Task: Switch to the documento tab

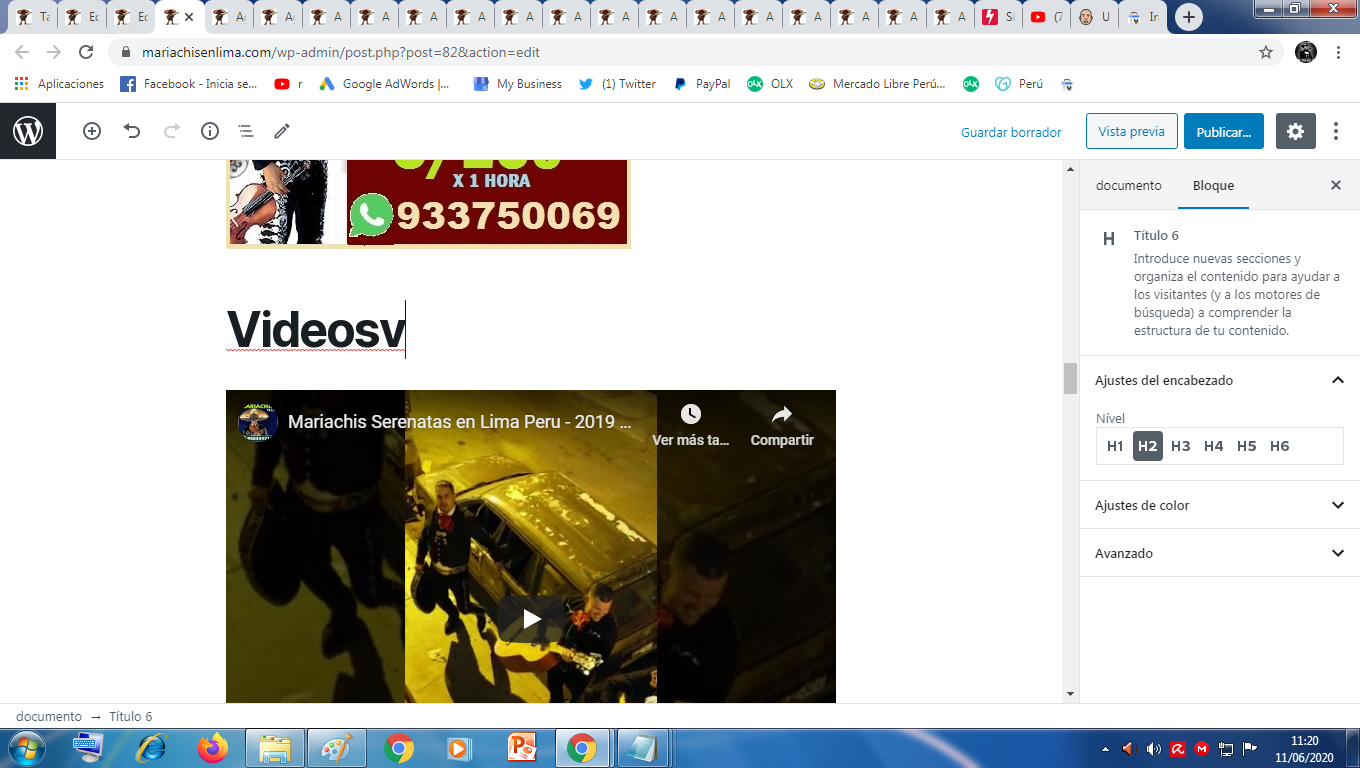Action: point(1128,185)
